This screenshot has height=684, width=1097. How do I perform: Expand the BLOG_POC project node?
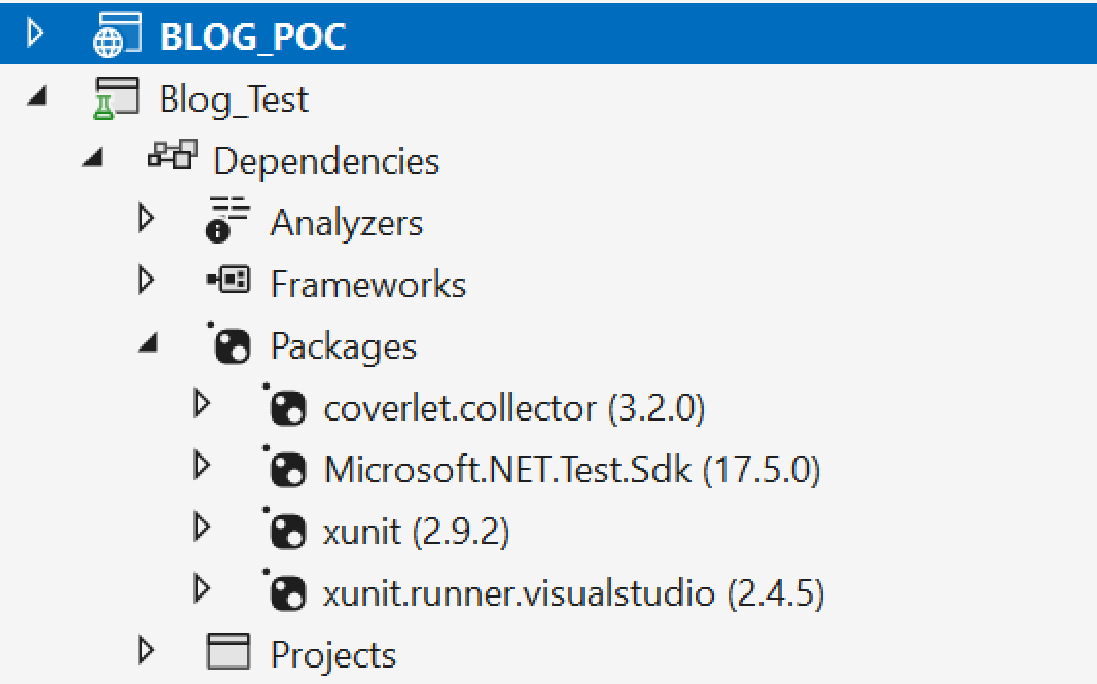35,33
